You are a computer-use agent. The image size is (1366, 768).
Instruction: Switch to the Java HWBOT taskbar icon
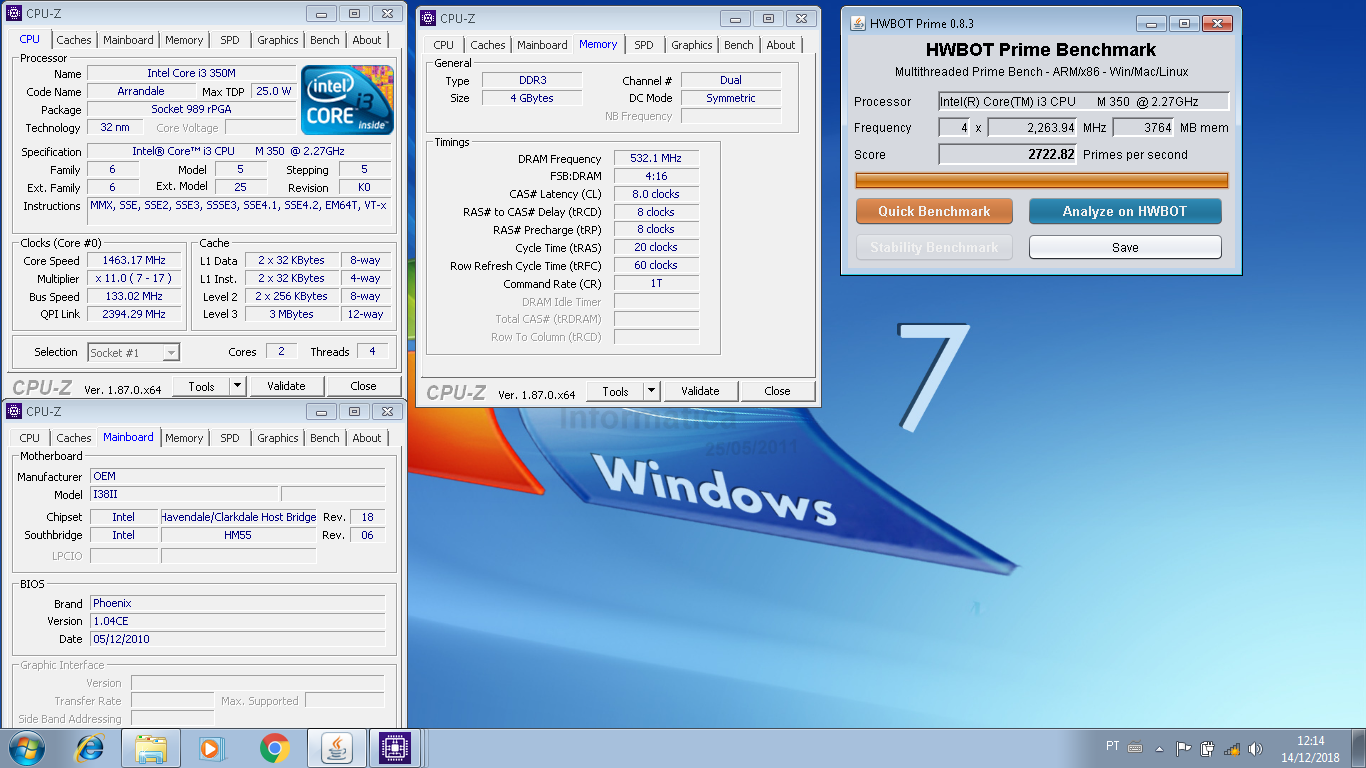[x=337, y=748]
